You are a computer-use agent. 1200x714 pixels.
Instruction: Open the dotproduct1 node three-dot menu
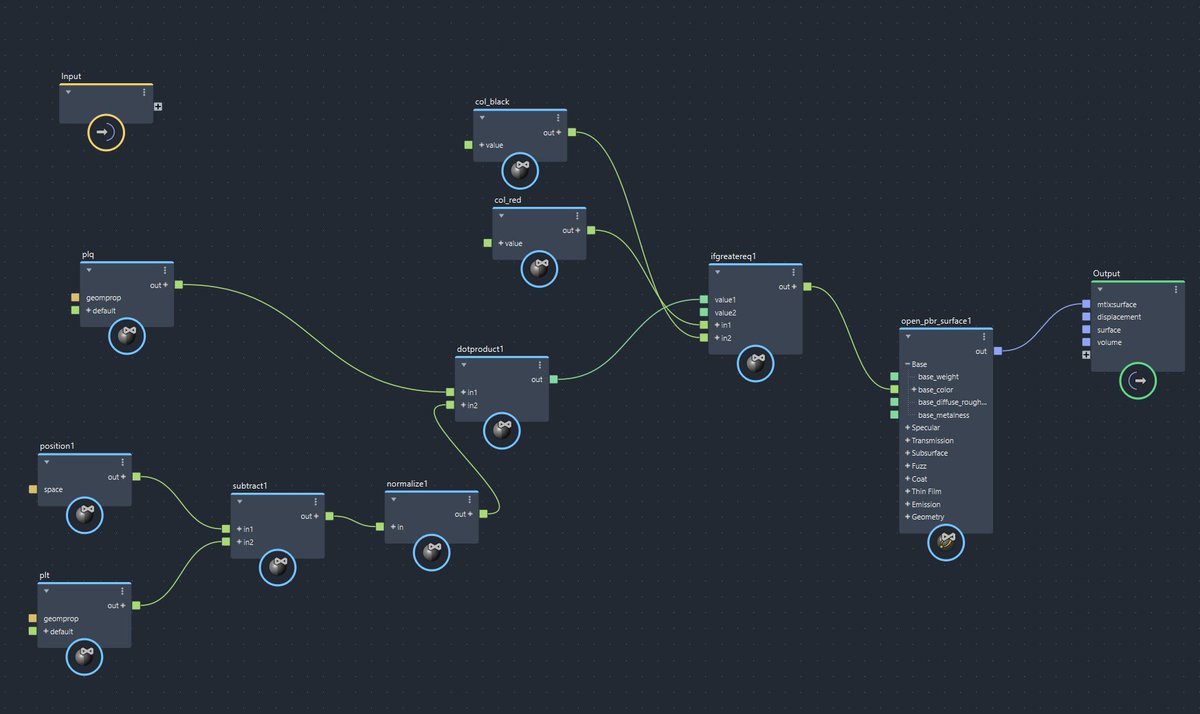pyautogui.click(x=540, y=365)
